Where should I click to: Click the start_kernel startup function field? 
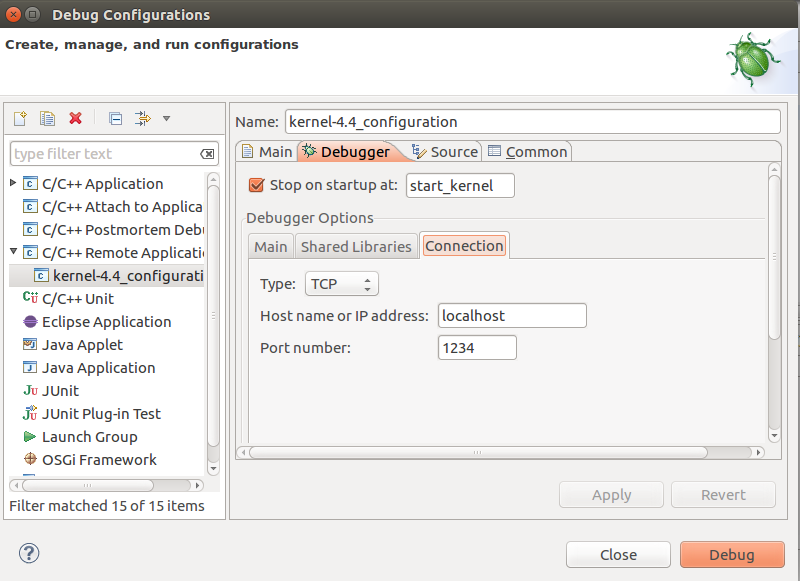coord(460,186)
